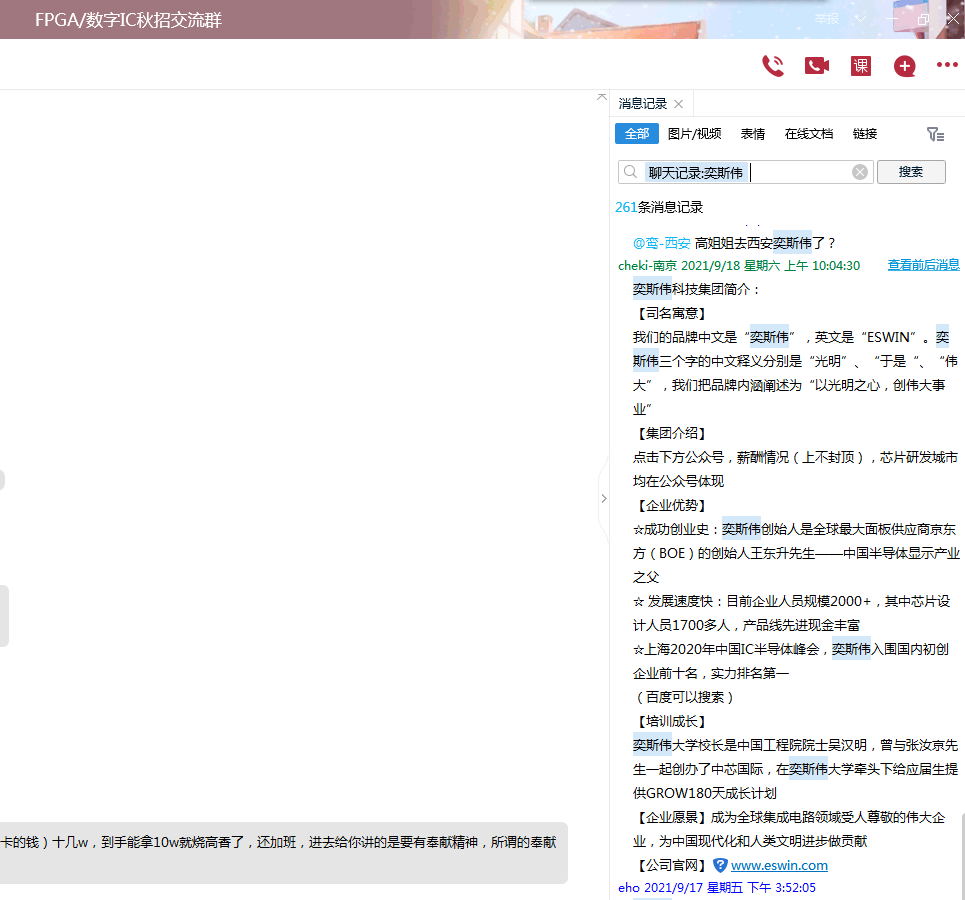Click the 供GROW180天成长计划 line
Viewport: 965px width, 900px height.
tap(705, 794)
